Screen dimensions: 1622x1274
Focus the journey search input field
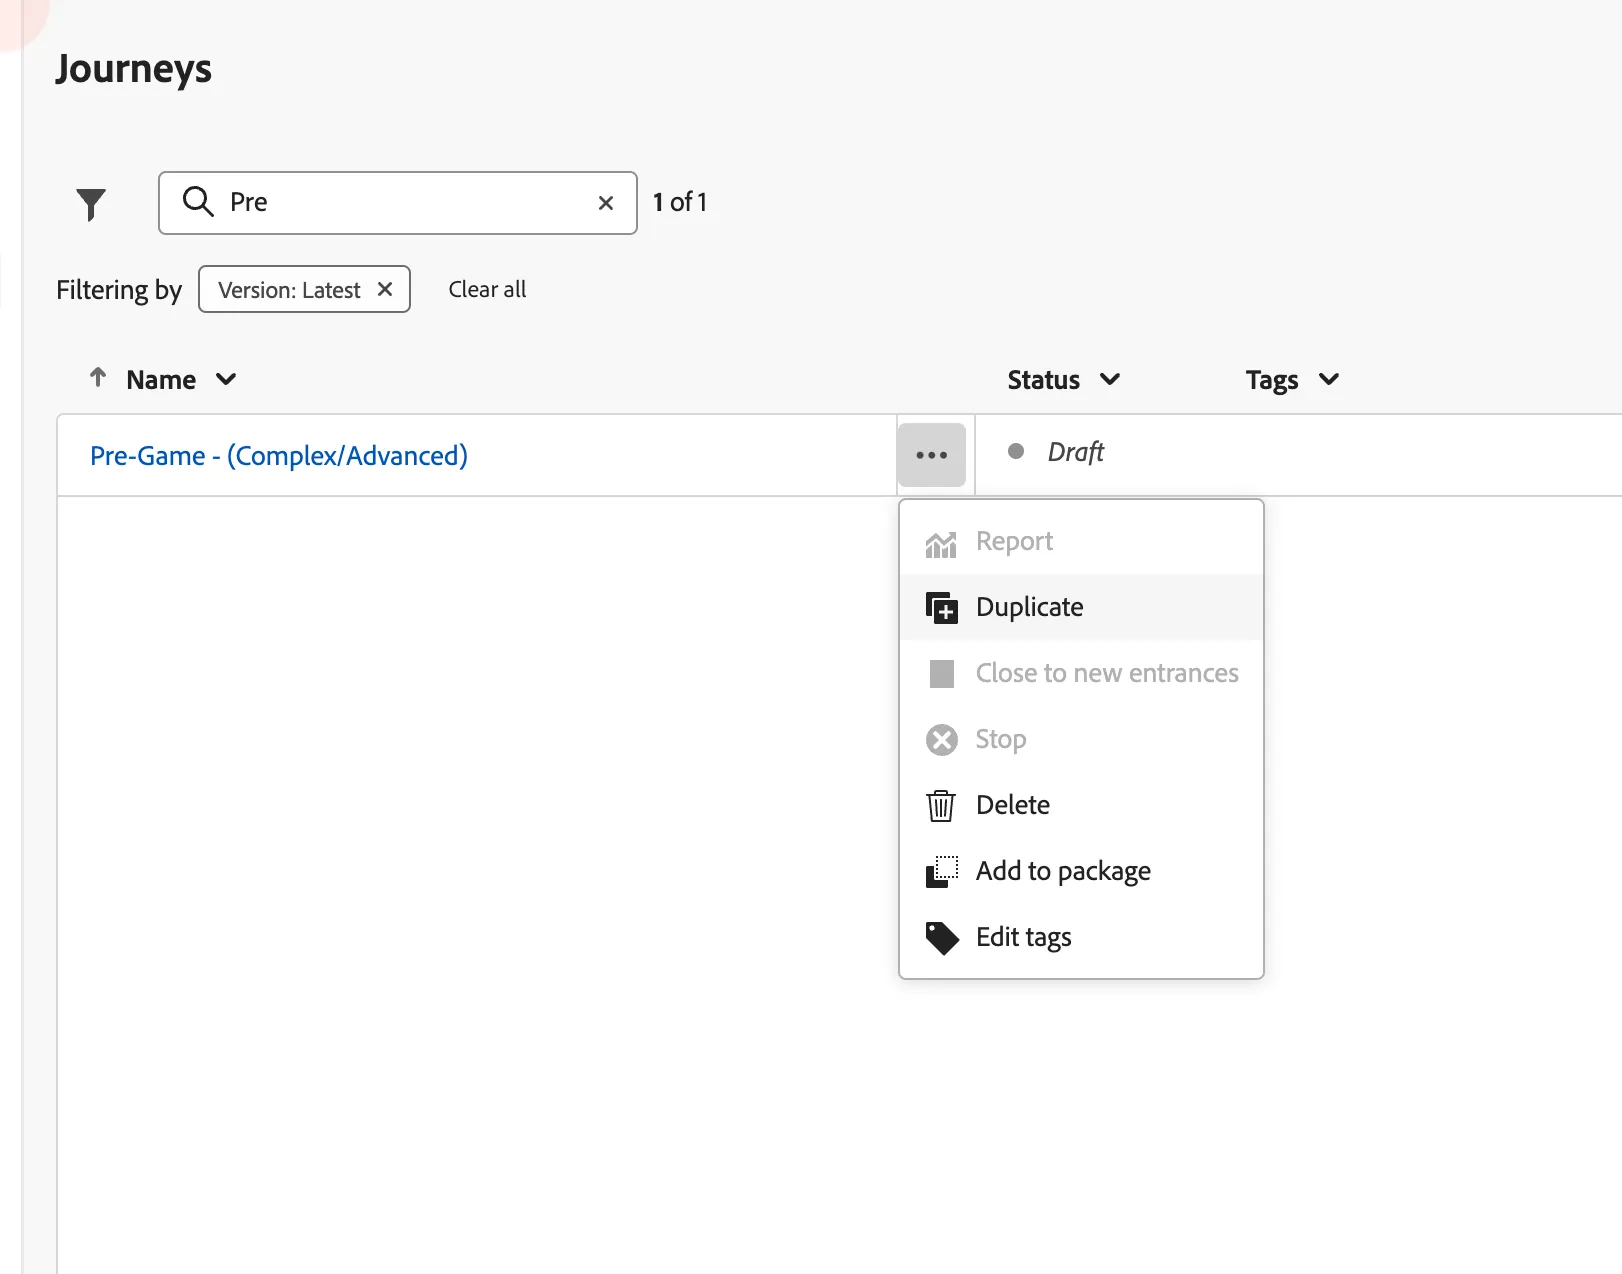398,203
